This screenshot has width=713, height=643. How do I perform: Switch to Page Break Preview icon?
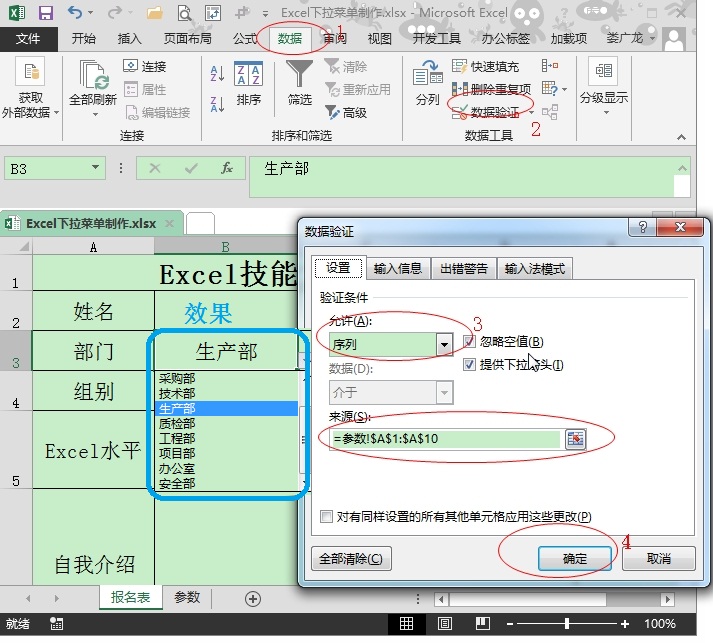[x=482, y=623]
